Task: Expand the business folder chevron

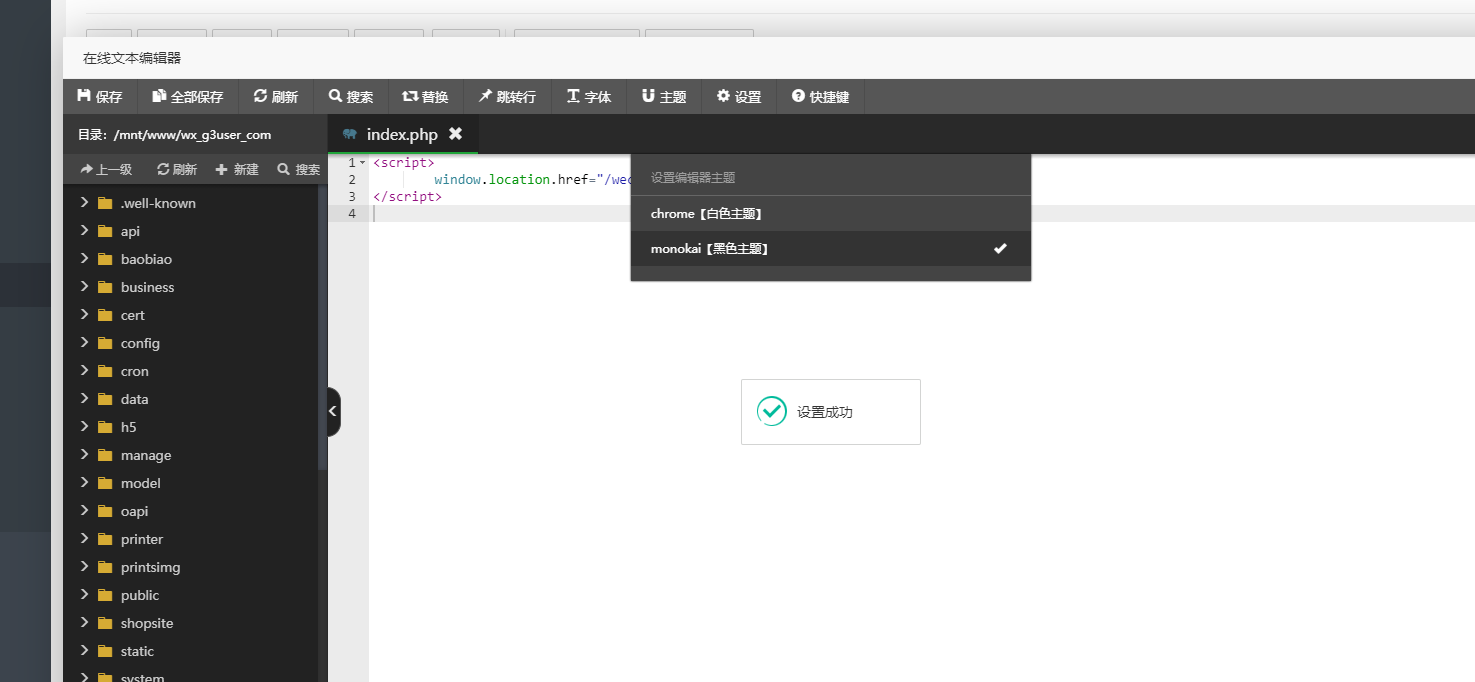Action: point(85,287)
